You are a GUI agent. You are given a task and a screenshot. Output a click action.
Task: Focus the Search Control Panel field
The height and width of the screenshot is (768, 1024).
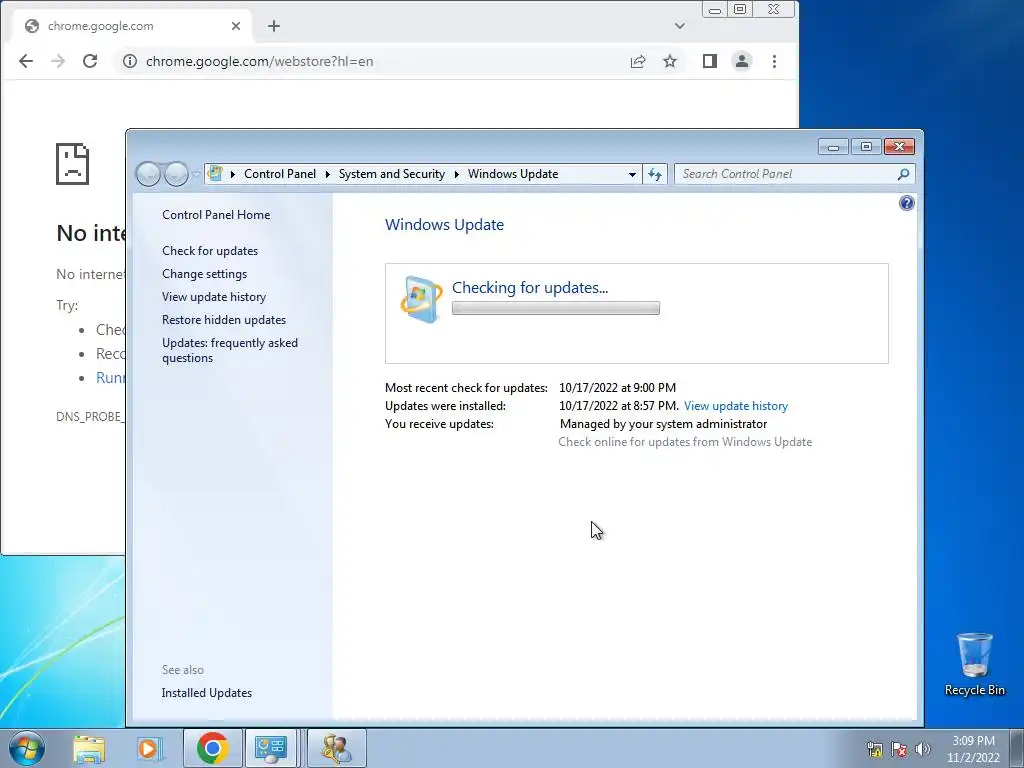[x=795, y=174]
